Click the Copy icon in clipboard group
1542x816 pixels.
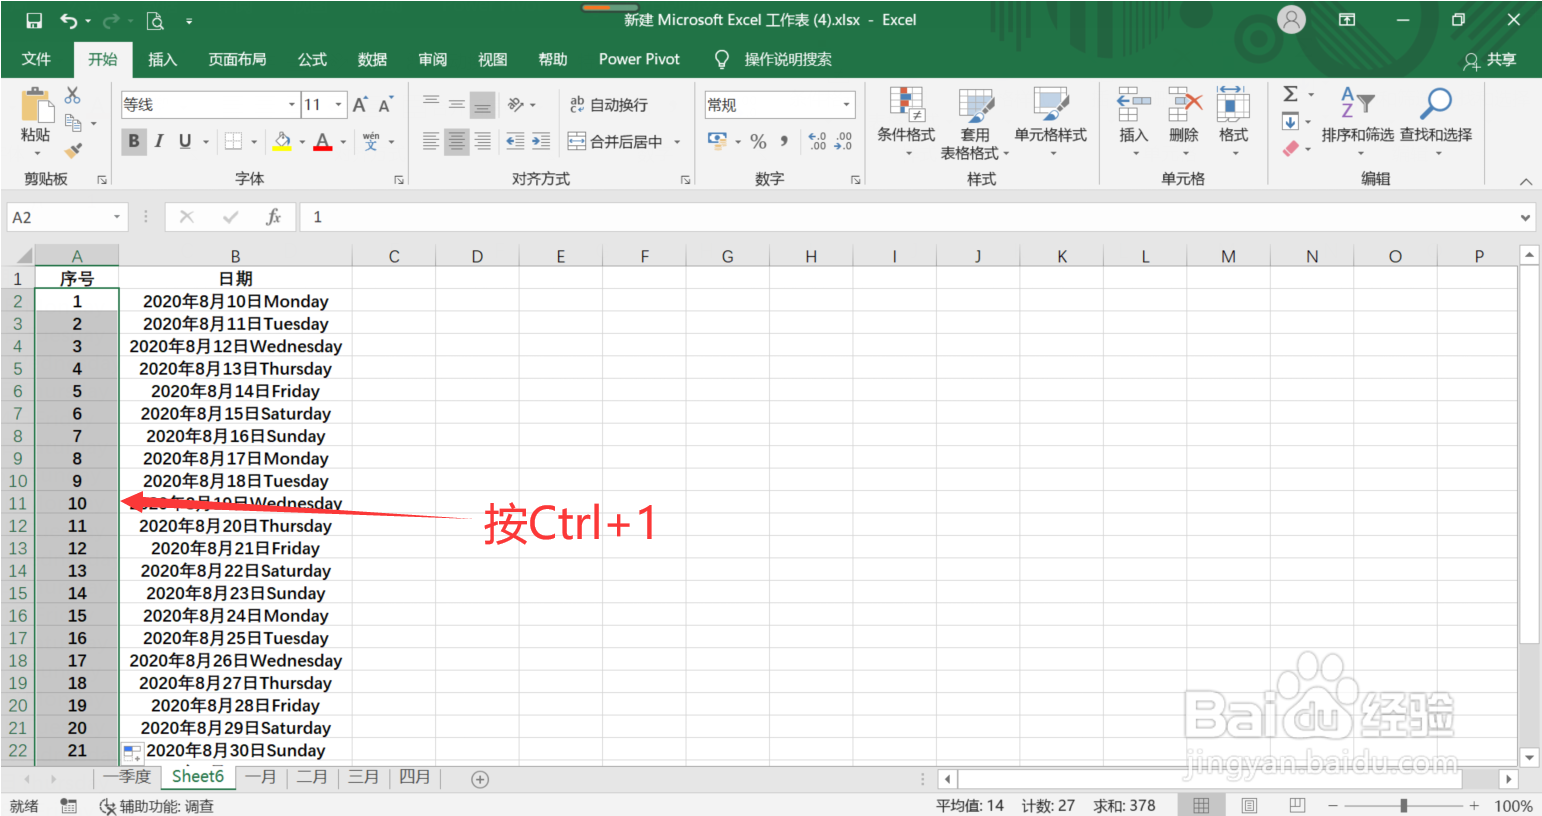click(73, 123)
